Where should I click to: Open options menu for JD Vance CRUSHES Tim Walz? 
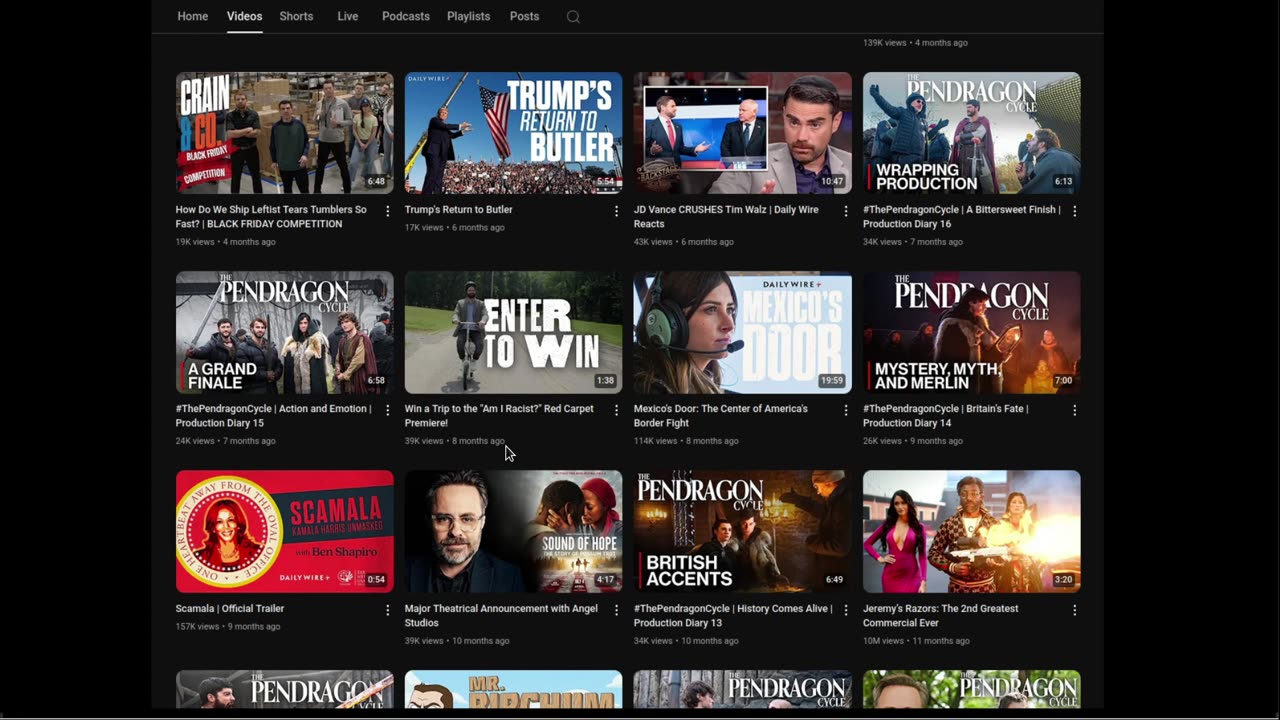tap(846, 211)
